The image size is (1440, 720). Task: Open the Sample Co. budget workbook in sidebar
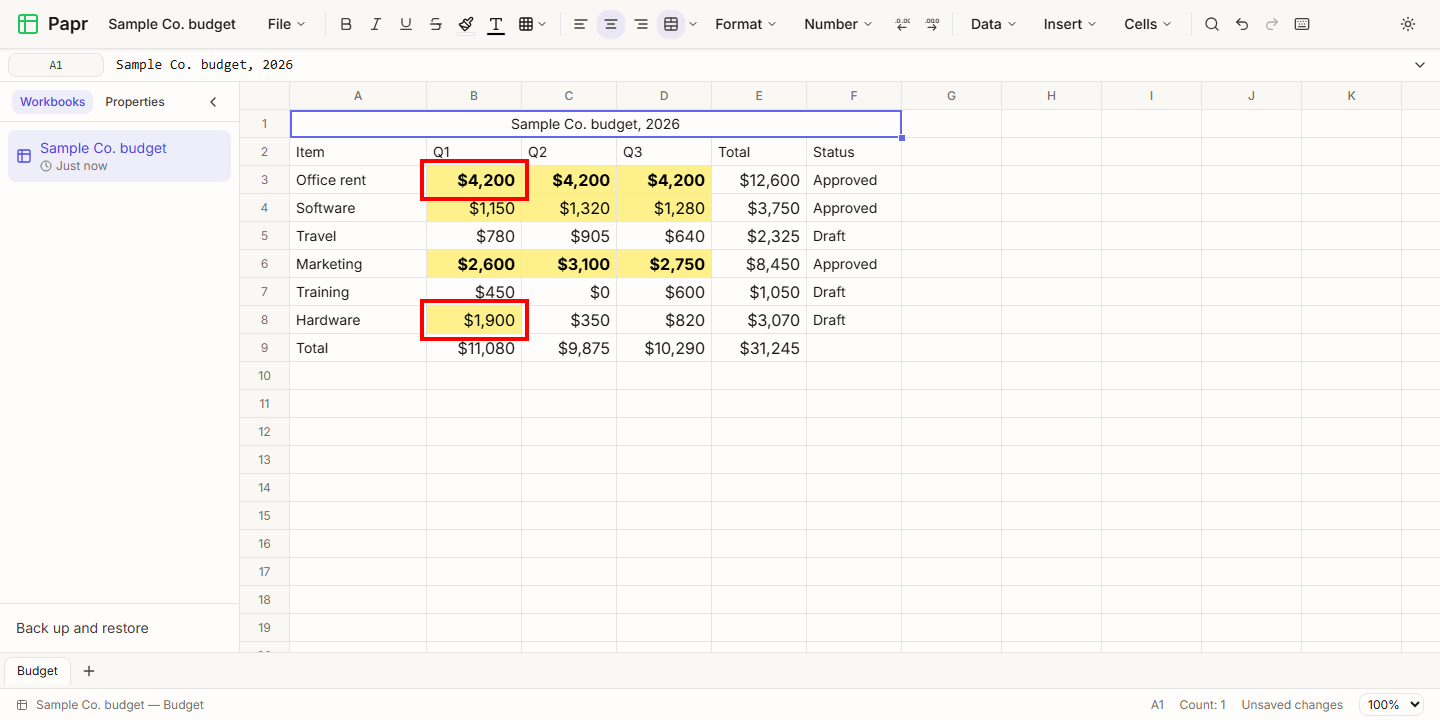pyautogui.click(x=119, y=156)
